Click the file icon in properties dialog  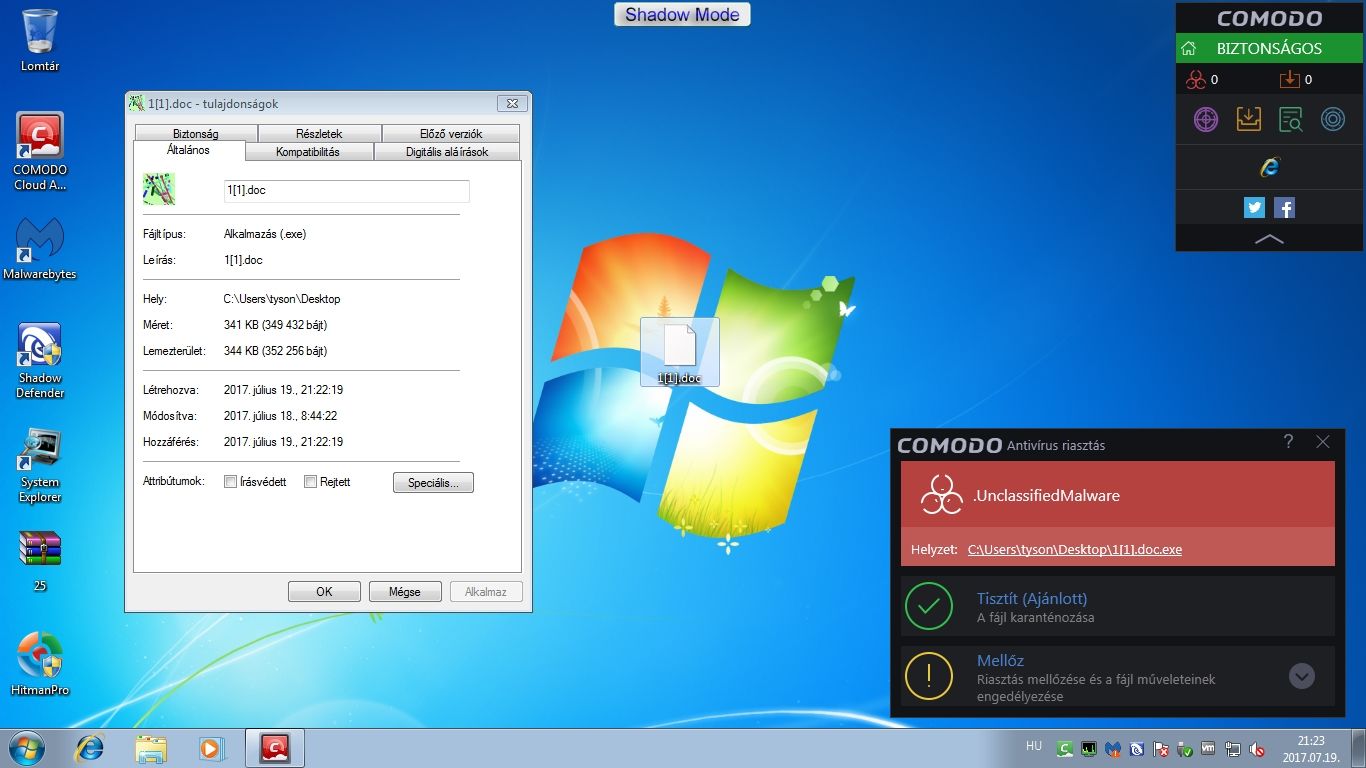159,188
